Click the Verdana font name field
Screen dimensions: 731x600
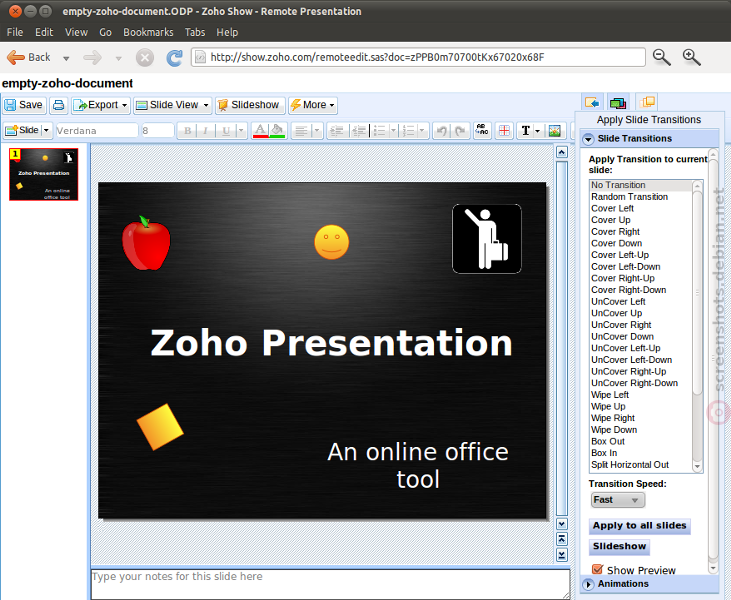97,131
